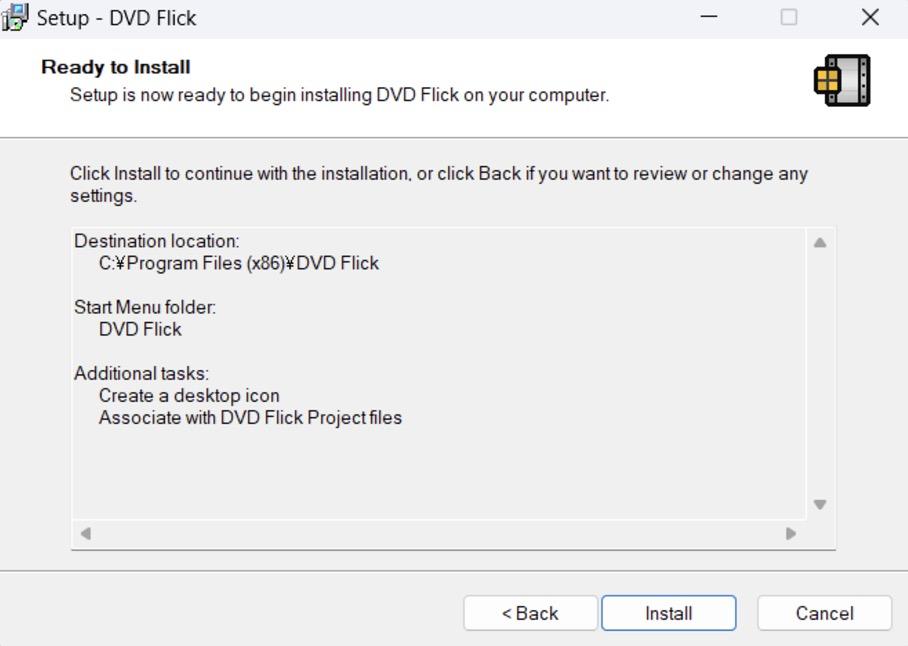
Task: Click the disabled maximize button
Action: tap(789, 17)
